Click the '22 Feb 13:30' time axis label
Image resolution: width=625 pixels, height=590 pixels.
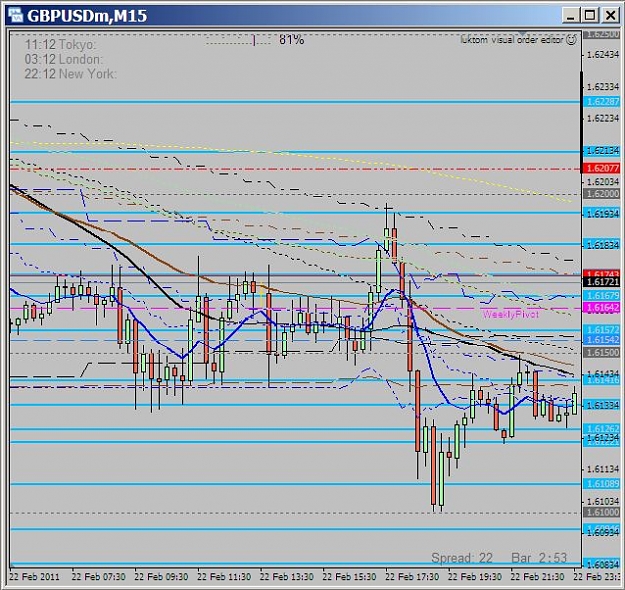click(x=287, y=577)
